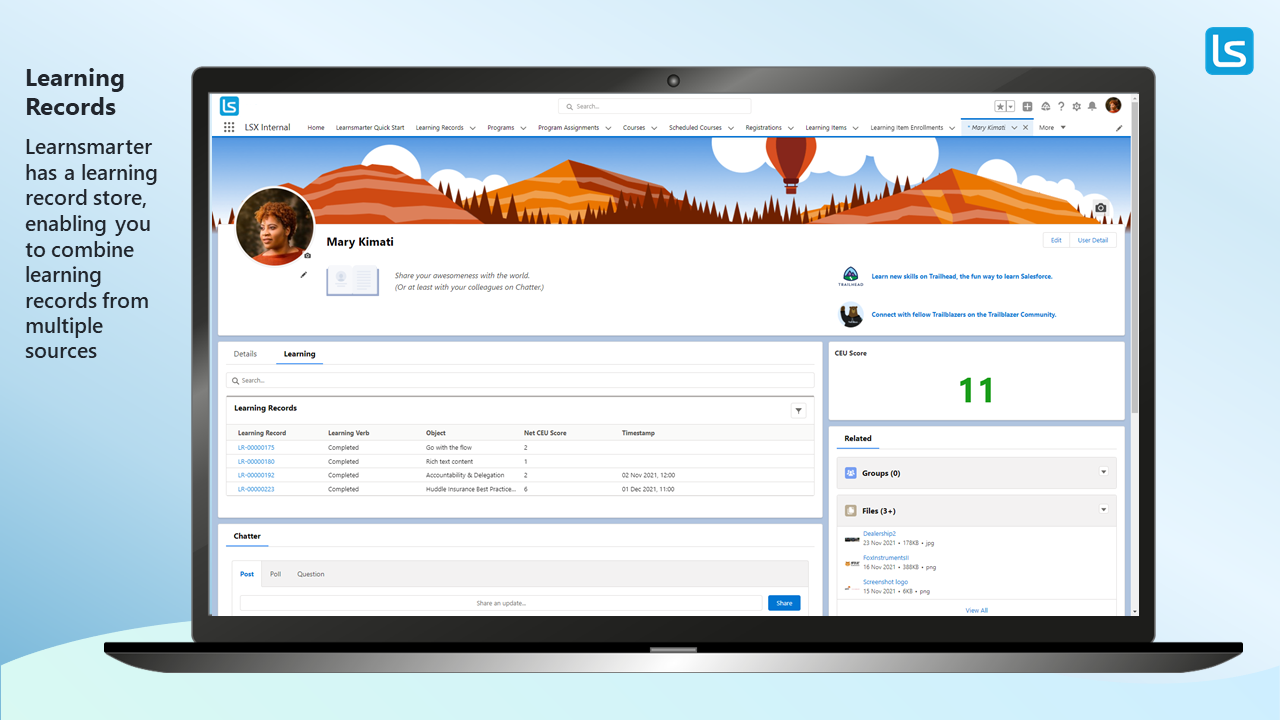The width and height of the screenshot is (1280, 720).
Task: Open the Setup gear icon
Action: 1077,106
